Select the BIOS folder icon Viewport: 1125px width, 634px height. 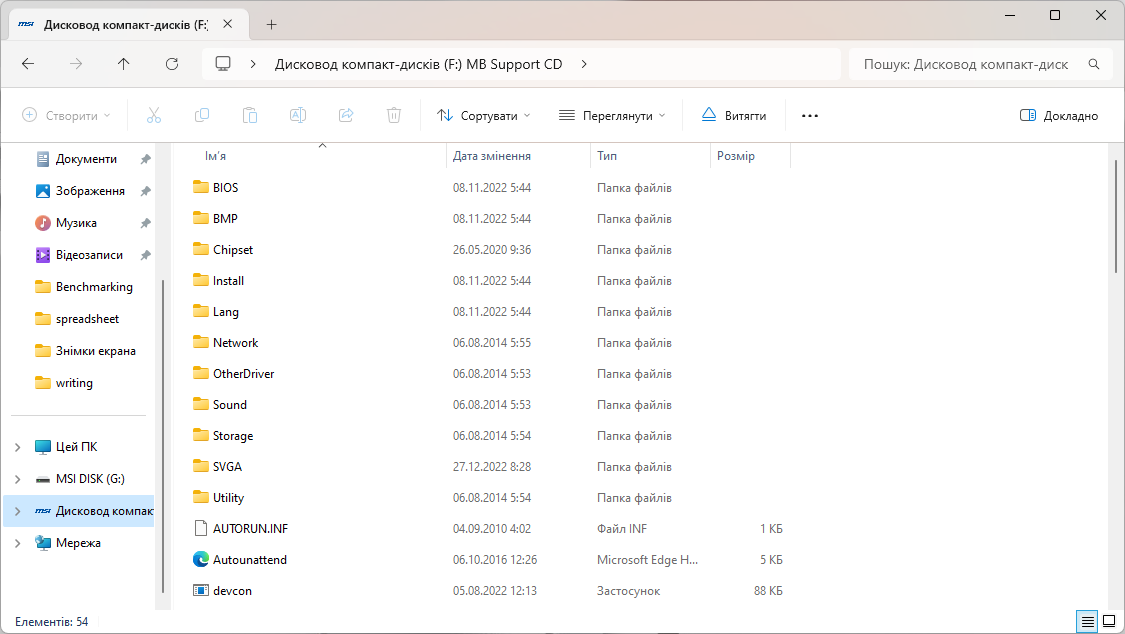(201, 187)
